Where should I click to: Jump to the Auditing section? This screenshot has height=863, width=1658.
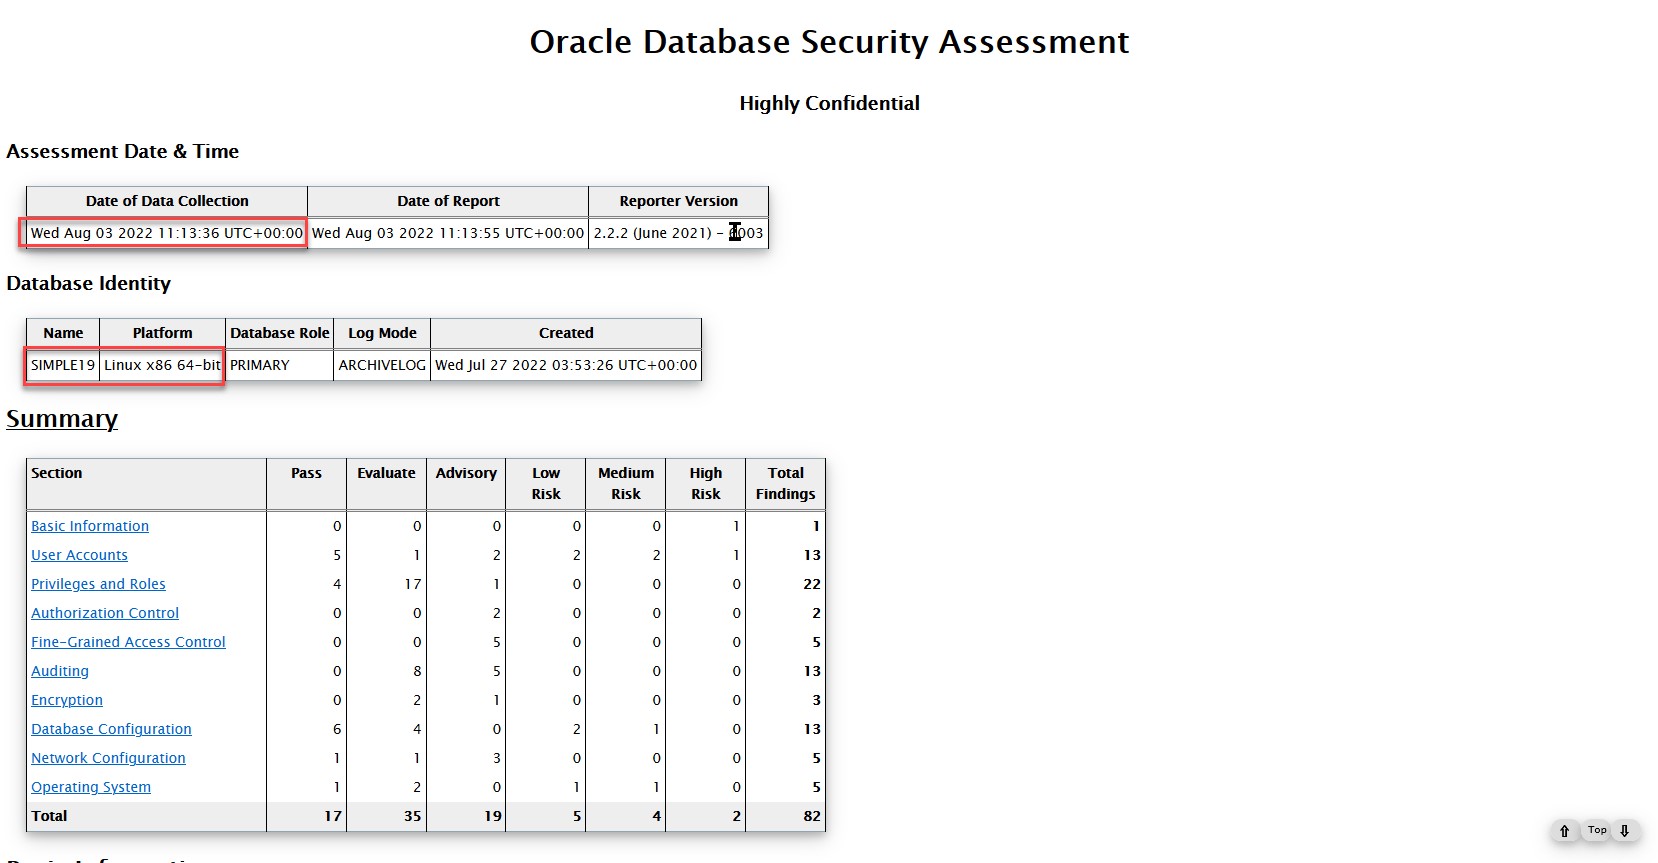coord(60,671)
